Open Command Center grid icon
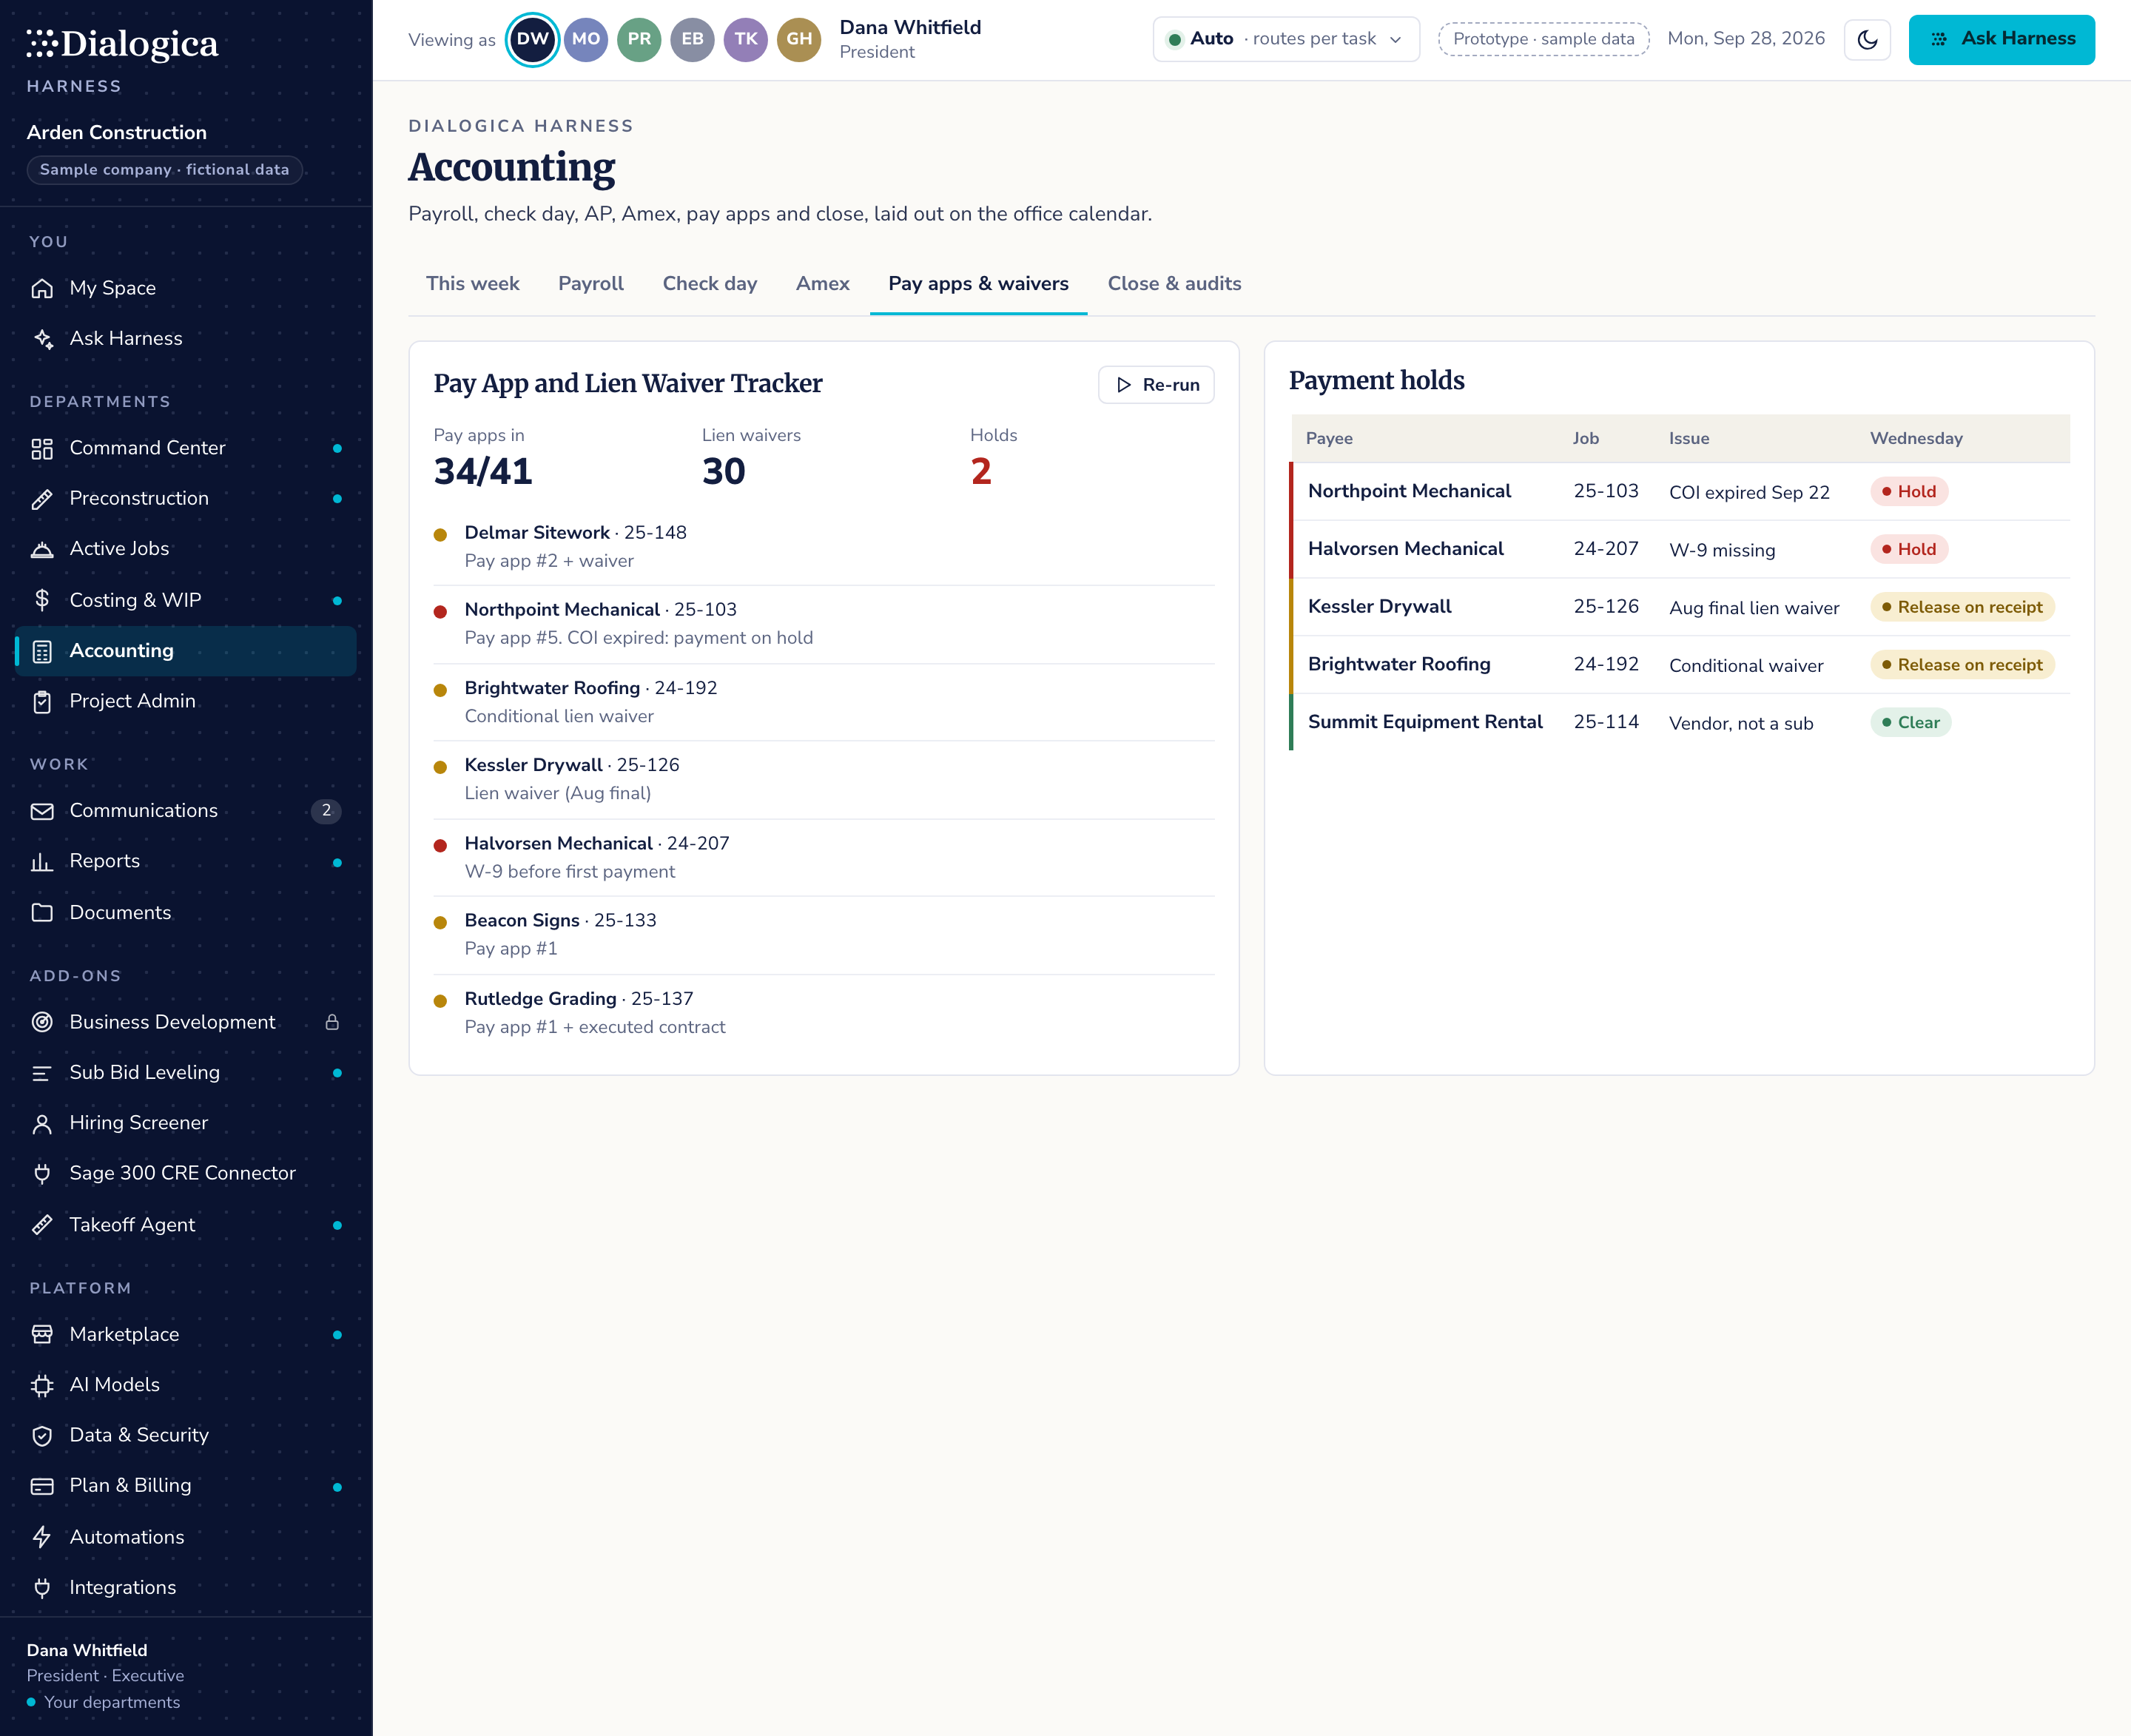2131x1736 pixels. point(42,449)
